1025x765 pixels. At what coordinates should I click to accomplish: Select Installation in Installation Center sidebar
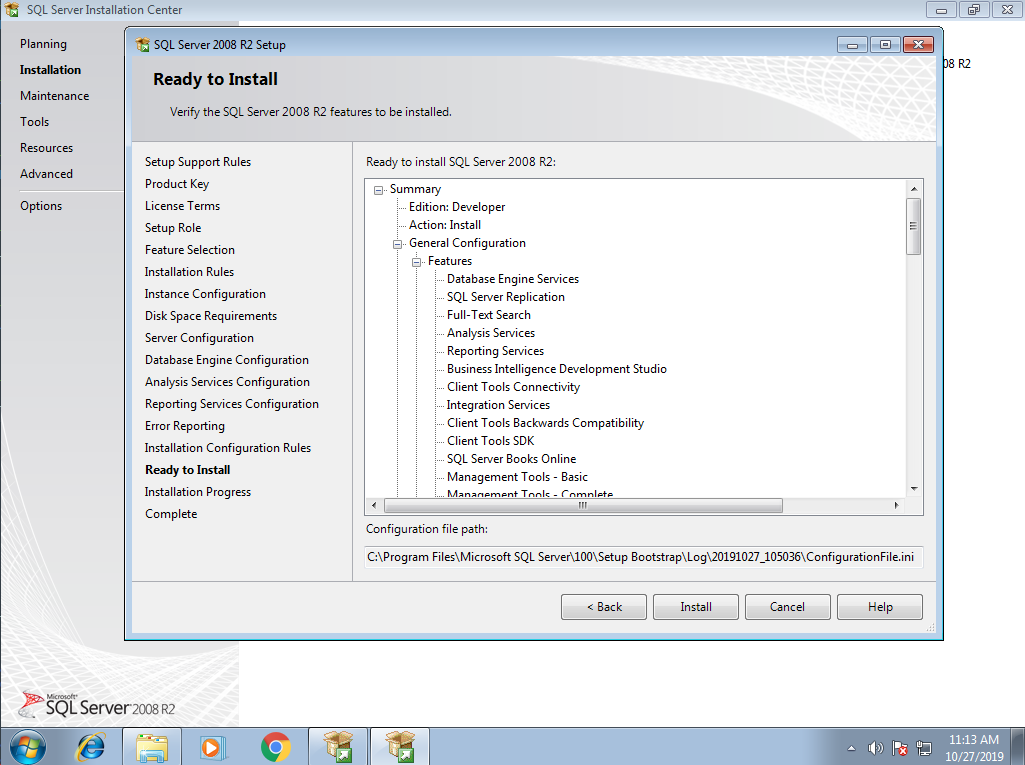50,70
